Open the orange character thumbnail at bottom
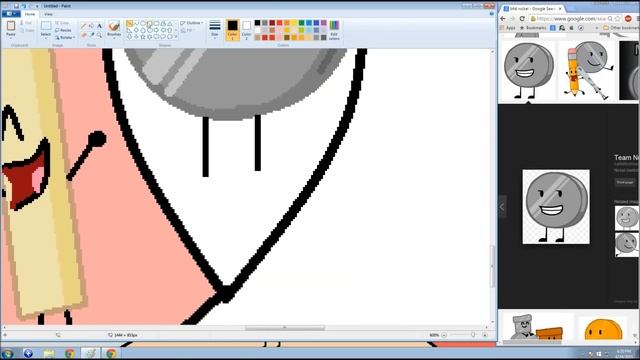 603,329
